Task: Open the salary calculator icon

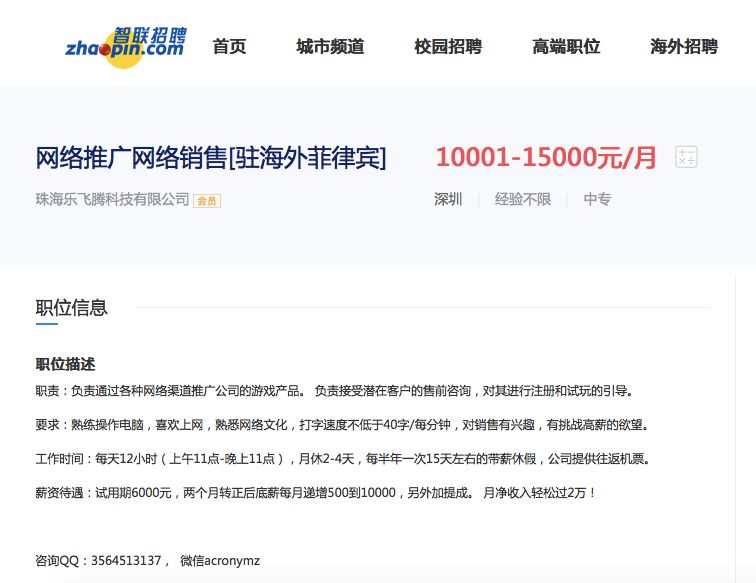Action: click(x=686, y=157)
